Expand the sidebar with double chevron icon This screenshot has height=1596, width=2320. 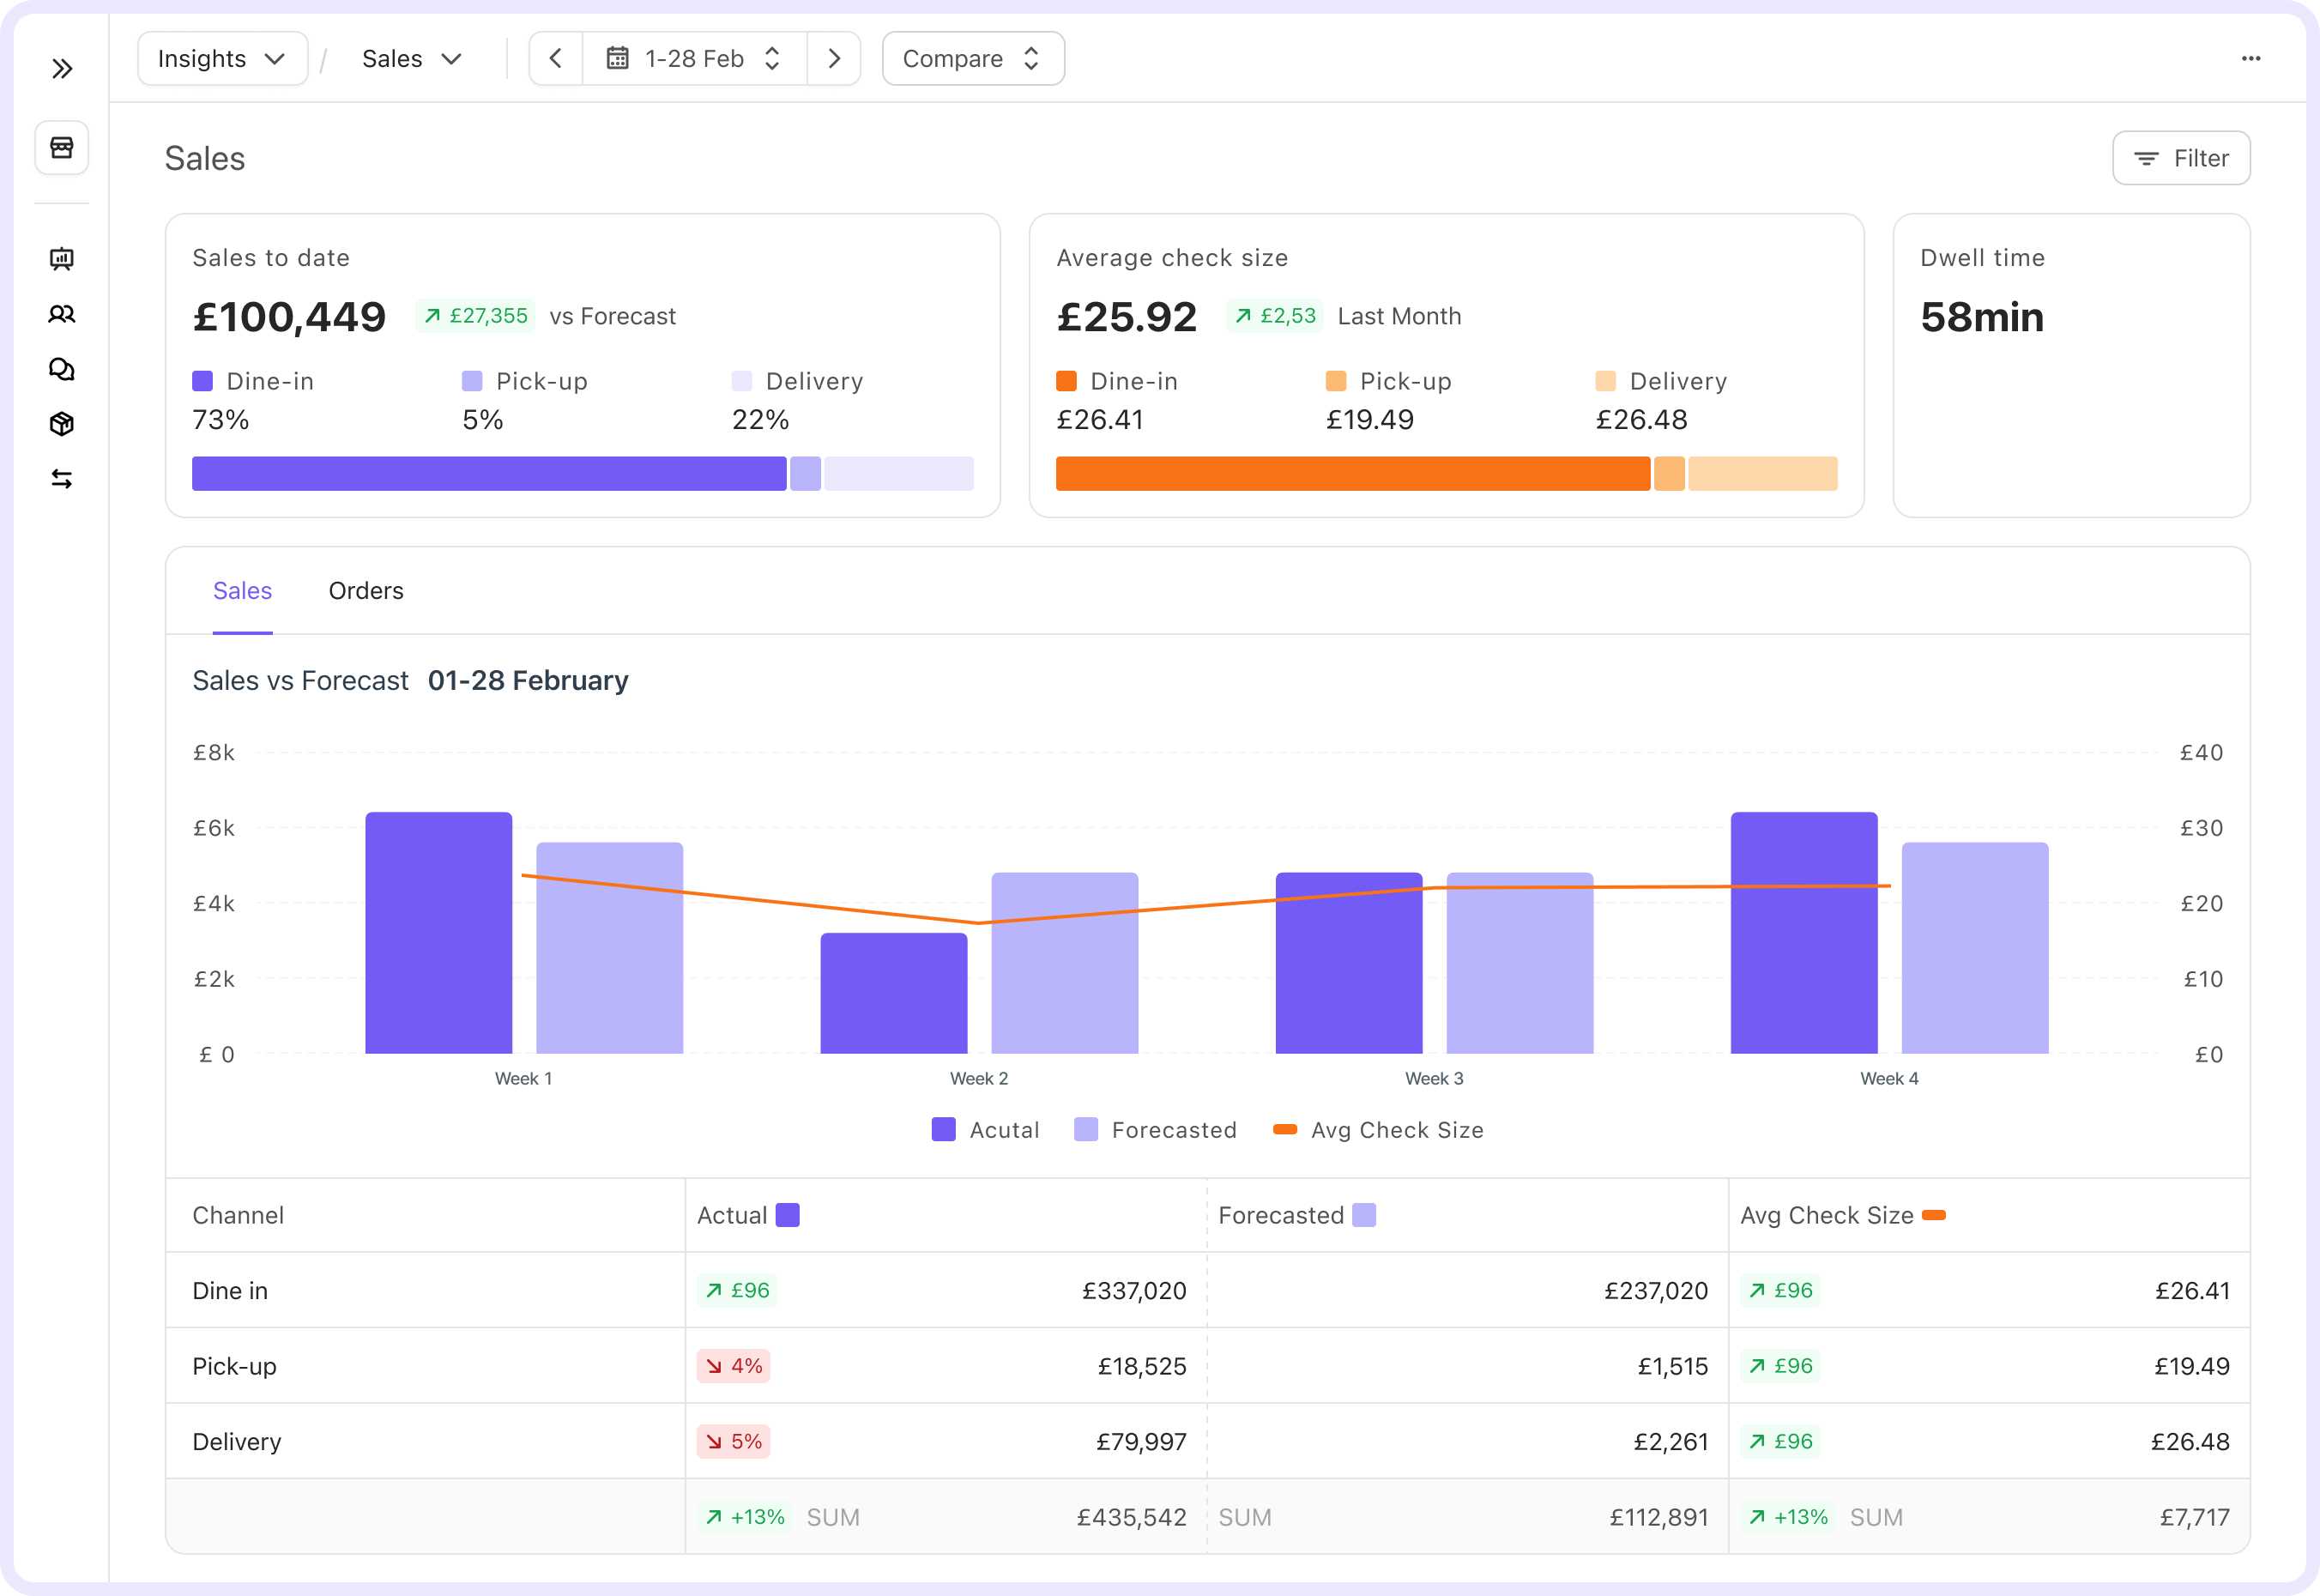(x=62, y=69)
